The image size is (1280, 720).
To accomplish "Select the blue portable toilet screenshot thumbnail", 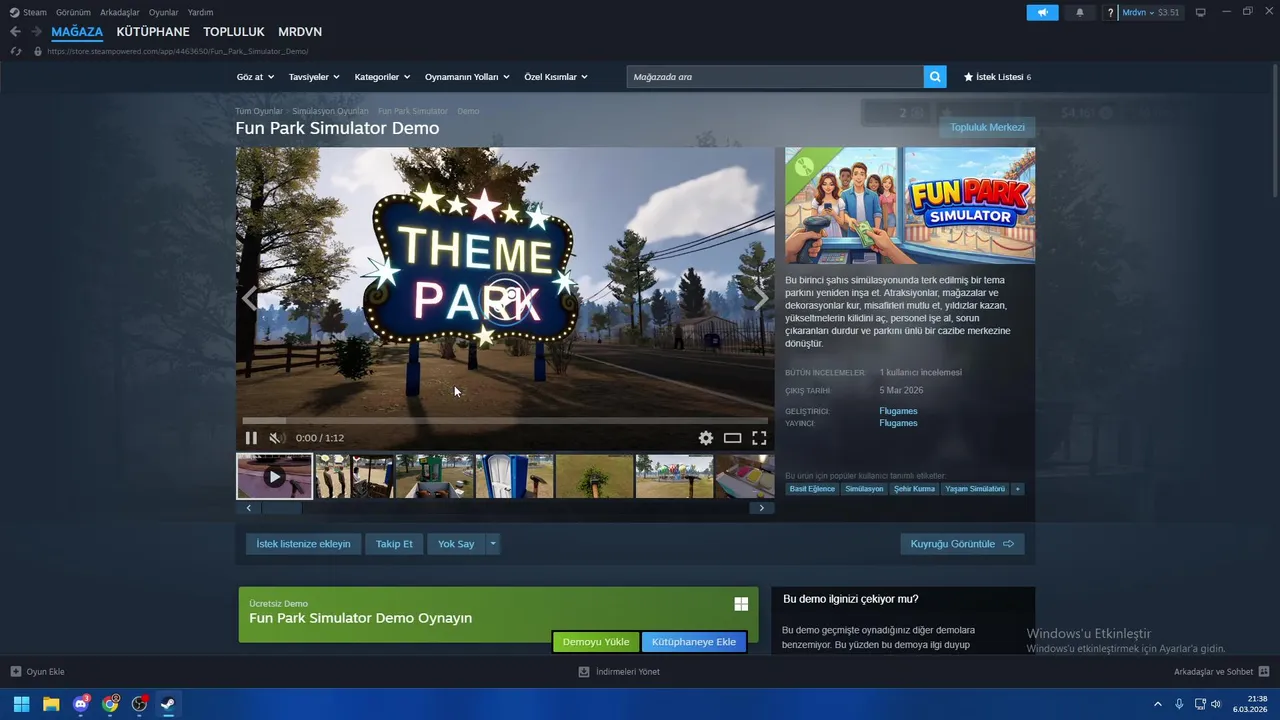I will coord(514,476).
